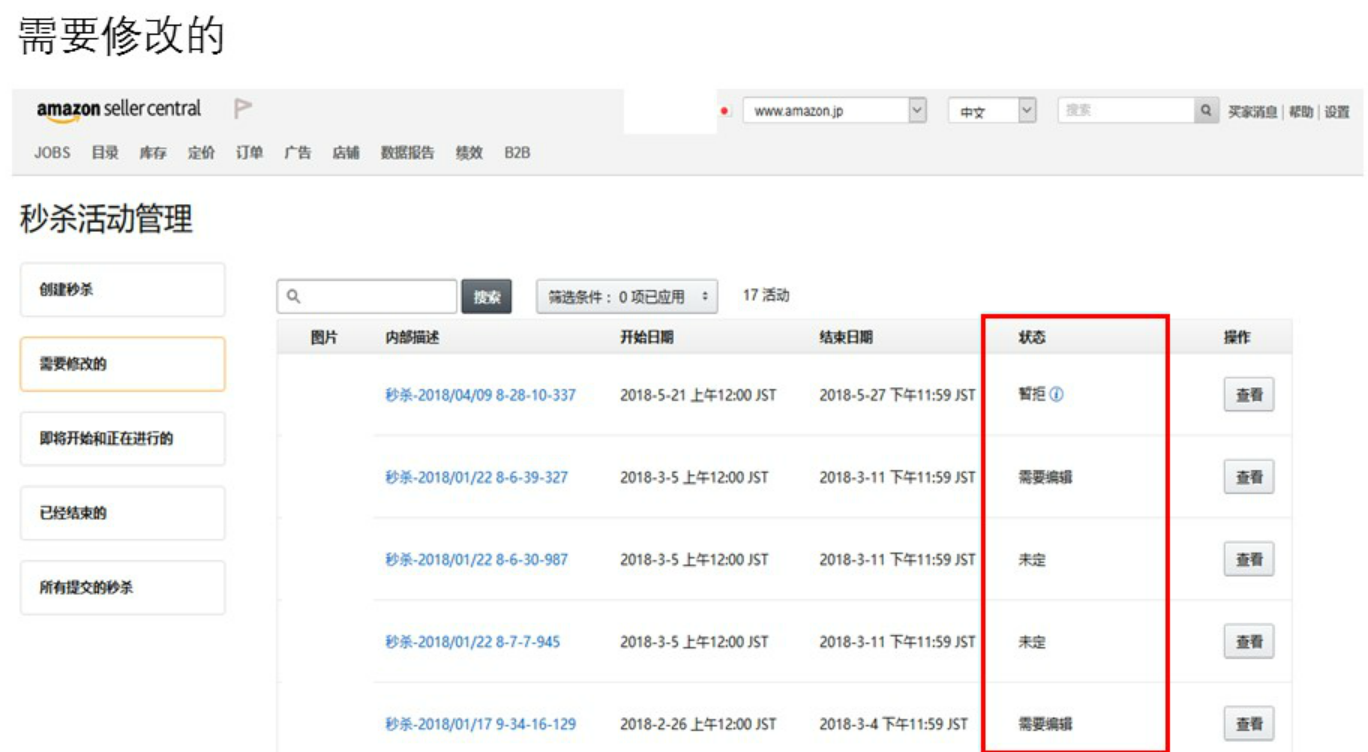Click start date 2018-5-21 上午12:00 JST
The height and width of the screenshot is (752, 1368).
[698, 395]
